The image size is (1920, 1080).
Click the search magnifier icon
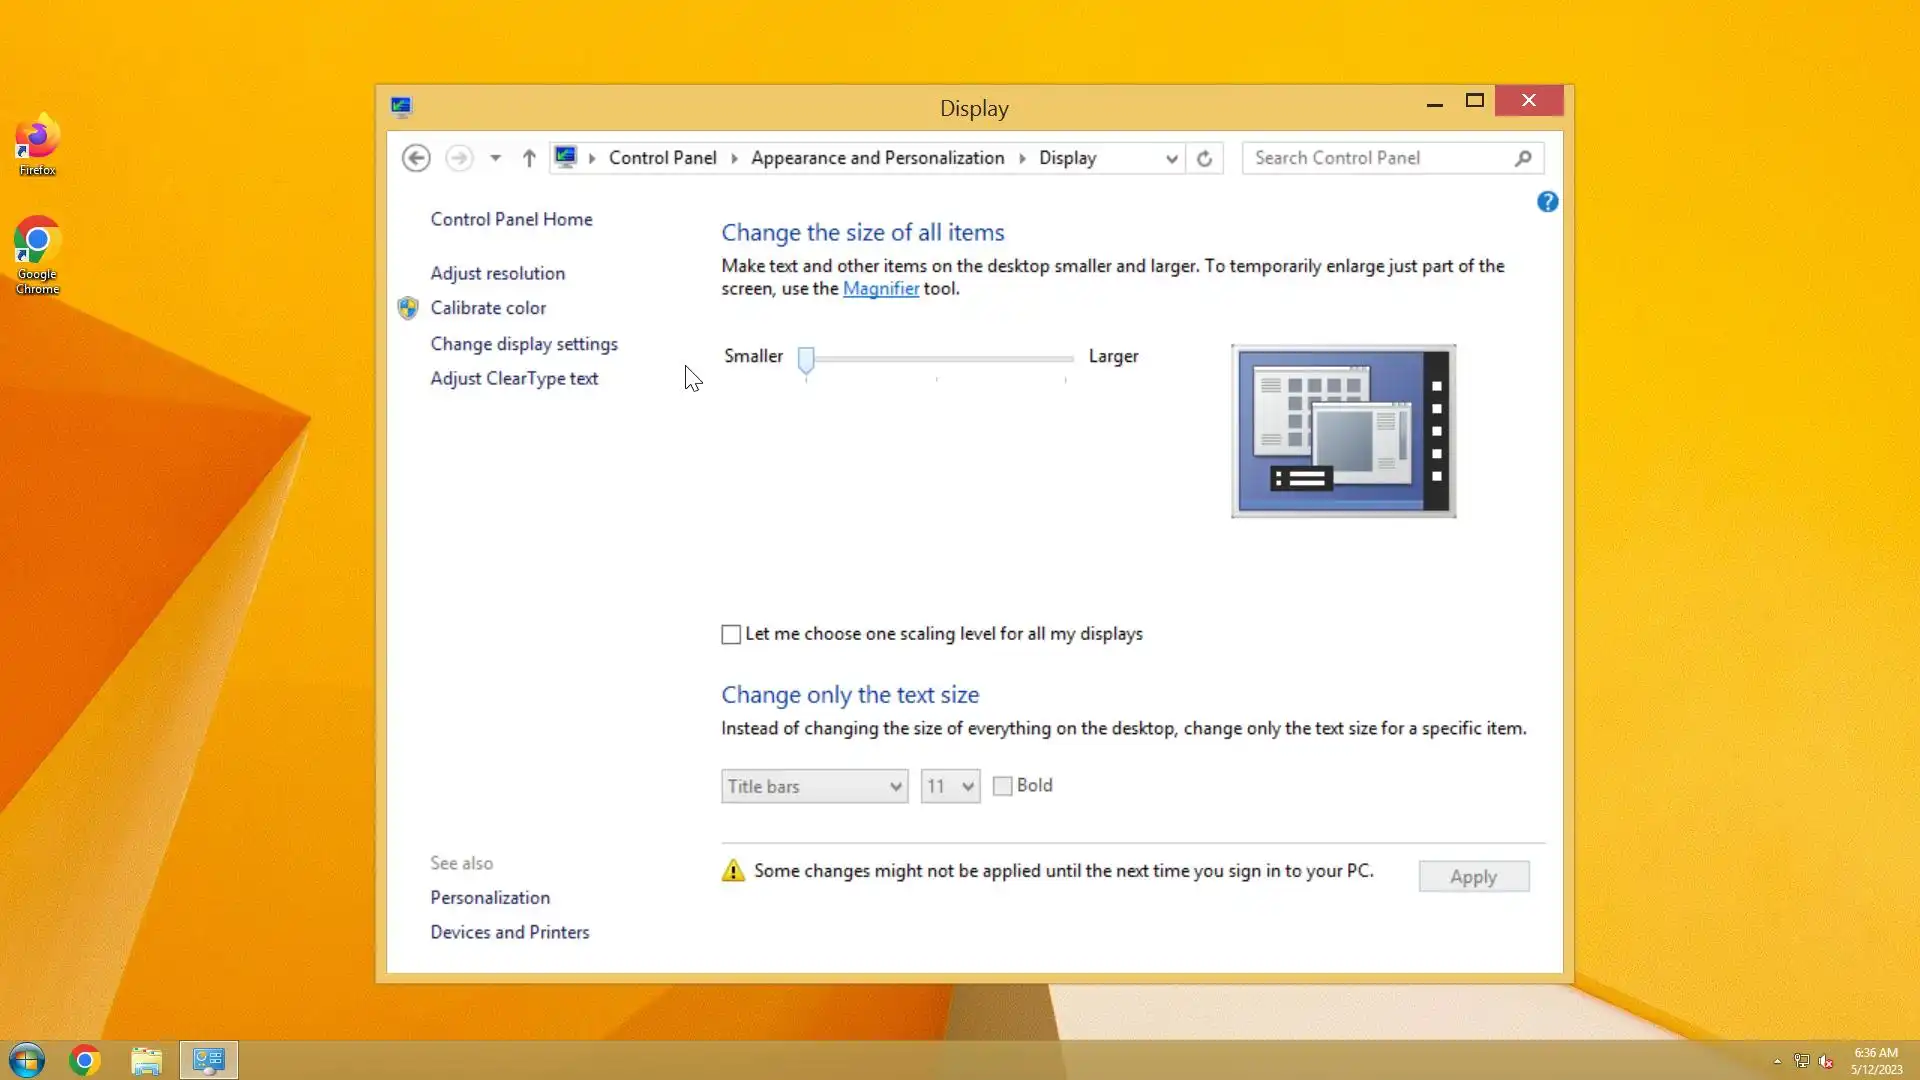[1522, 158]
